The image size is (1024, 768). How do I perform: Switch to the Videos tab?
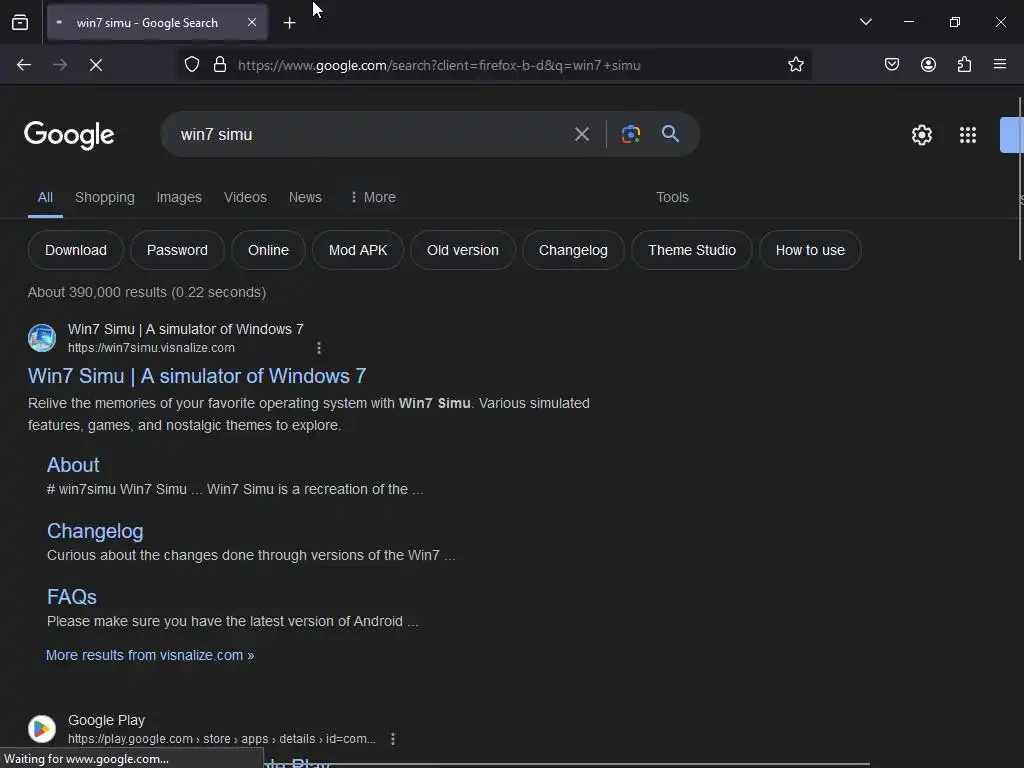pos(246,197)
